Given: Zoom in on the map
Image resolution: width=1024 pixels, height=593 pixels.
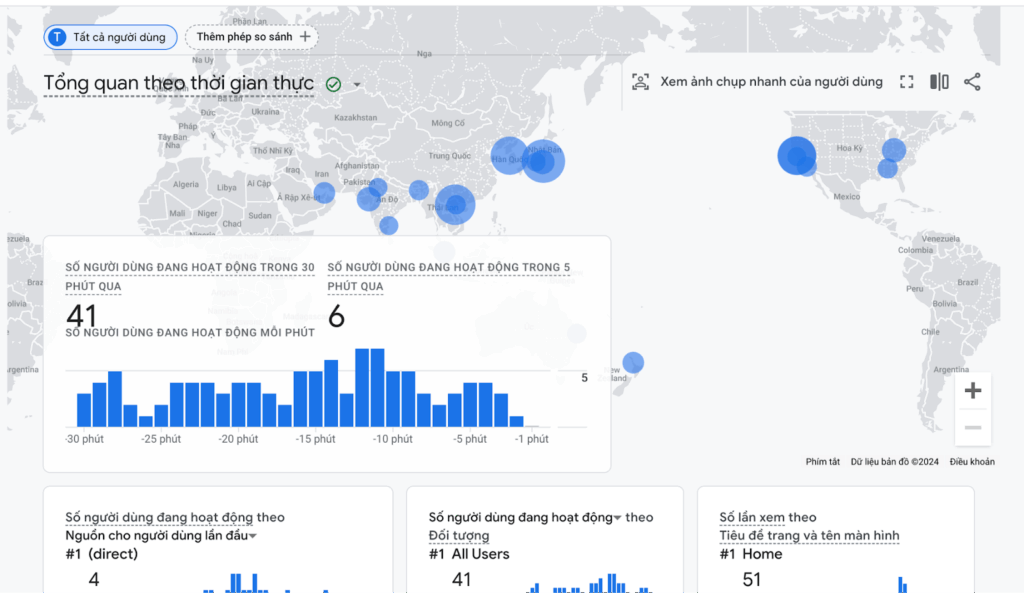Looking at the screenshot, I should click(973, 391).
